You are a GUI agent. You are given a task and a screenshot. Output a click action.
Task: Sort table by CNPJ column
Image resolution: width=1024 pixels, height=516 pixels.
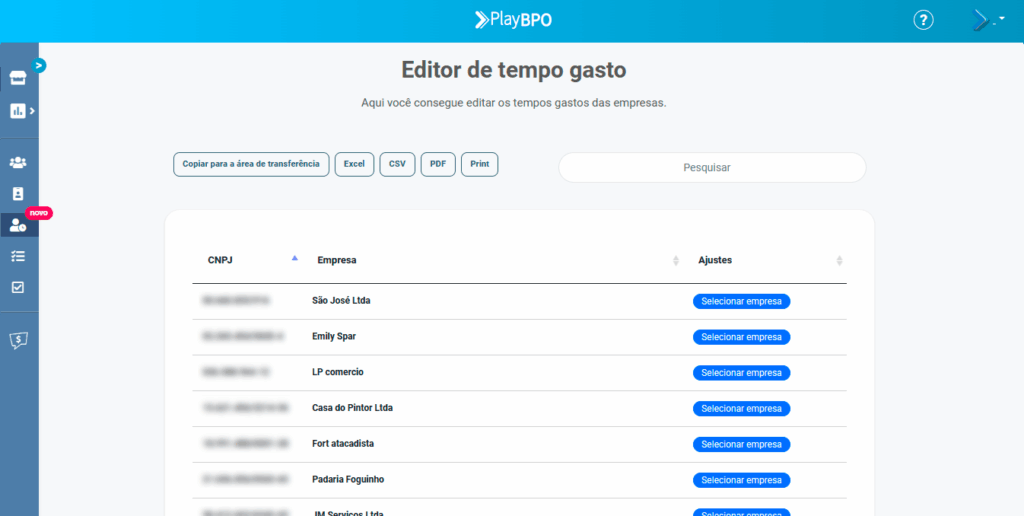tap(246, 260)
